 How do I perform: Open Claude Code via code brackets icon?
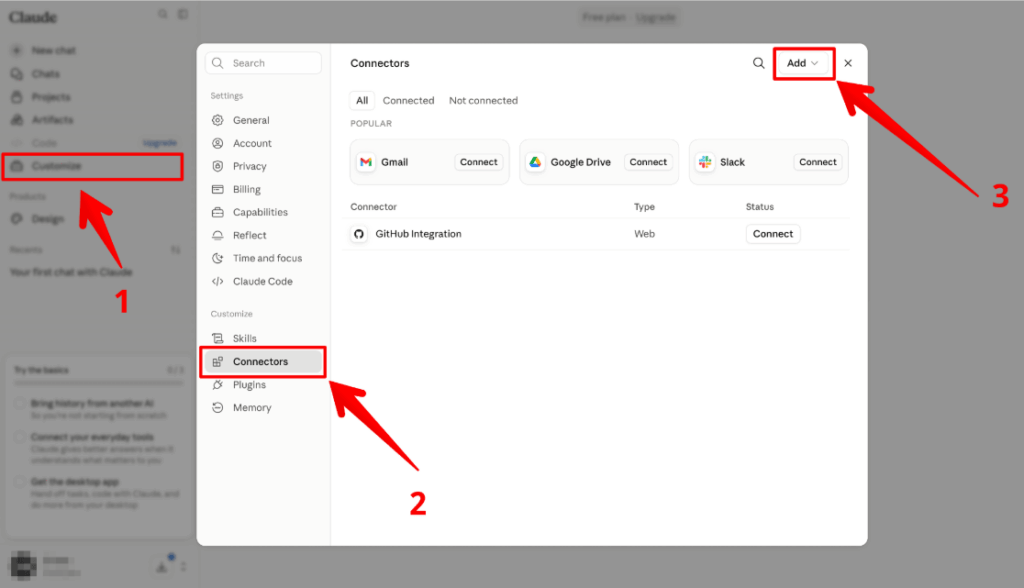tap(217, 282)
